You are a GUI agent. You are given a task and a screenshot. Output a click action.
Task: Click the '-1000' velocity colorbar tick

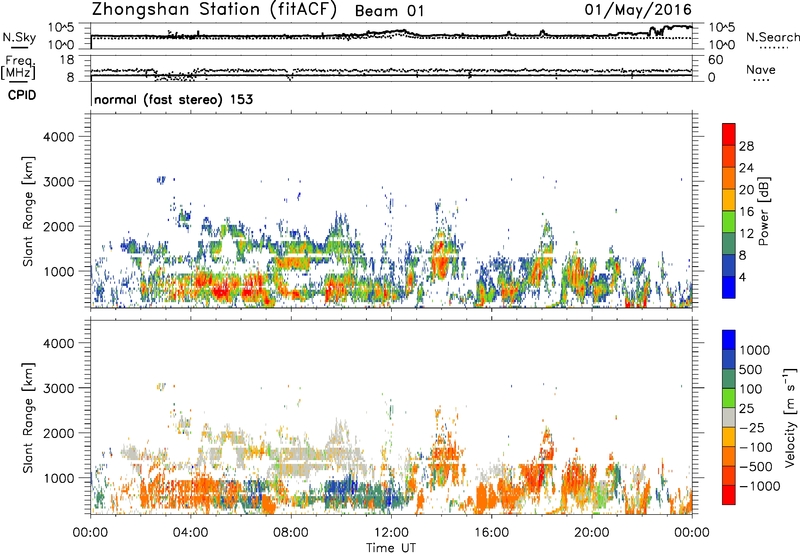click(760, 486)
